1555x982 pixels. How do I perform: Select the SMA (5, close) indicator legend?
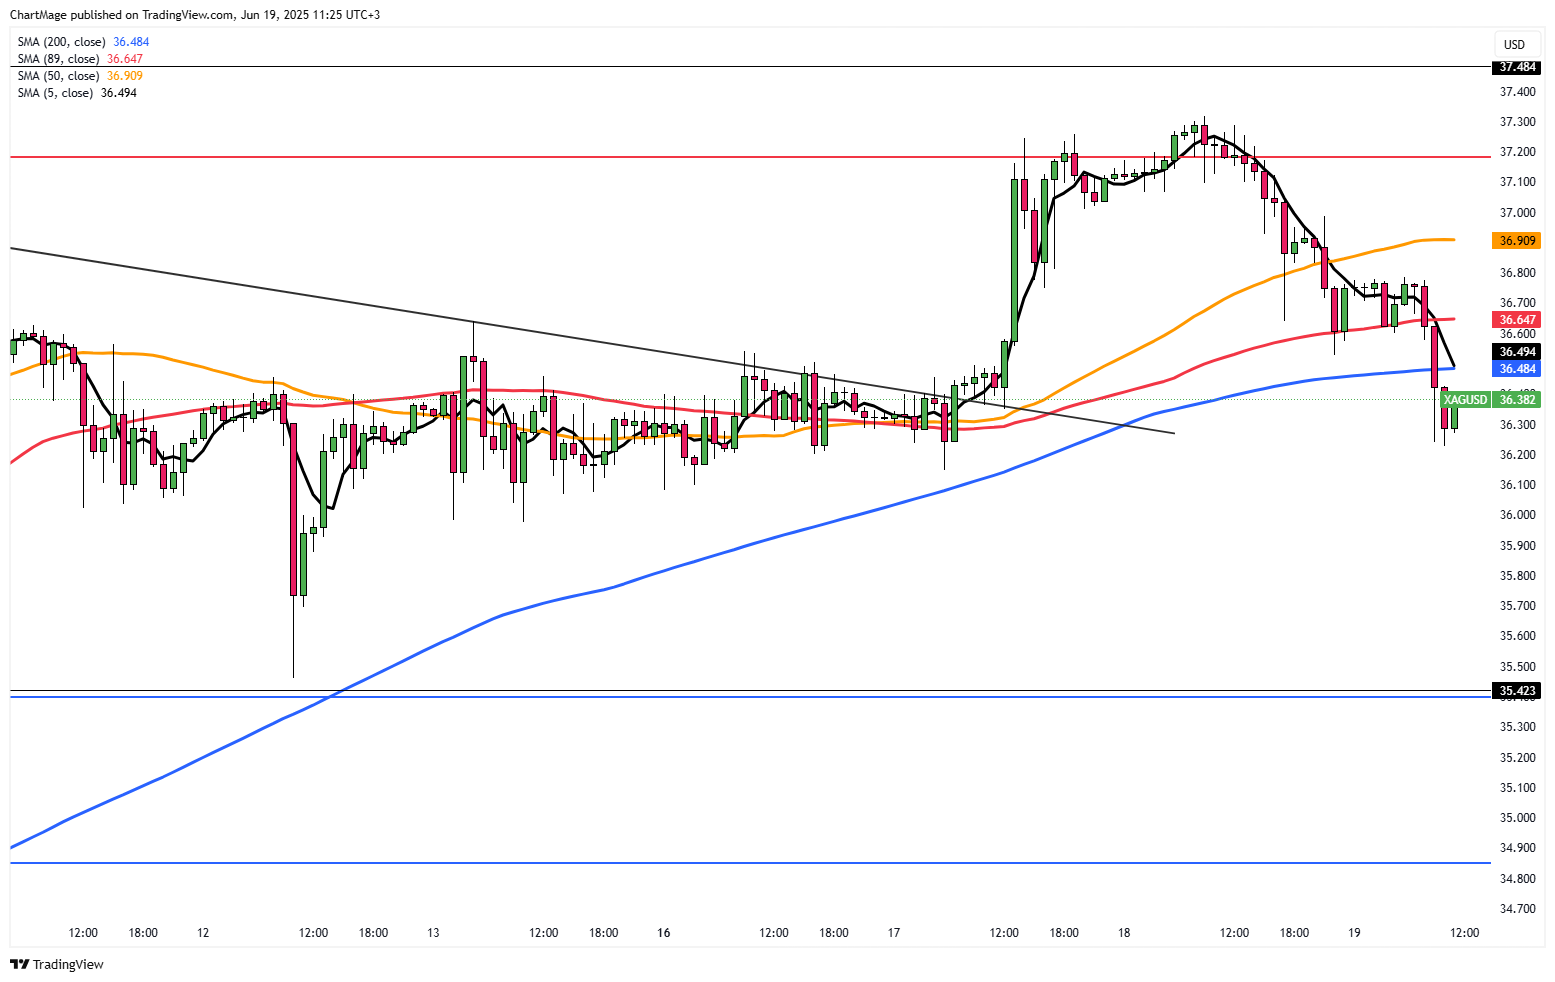[77, 93]
